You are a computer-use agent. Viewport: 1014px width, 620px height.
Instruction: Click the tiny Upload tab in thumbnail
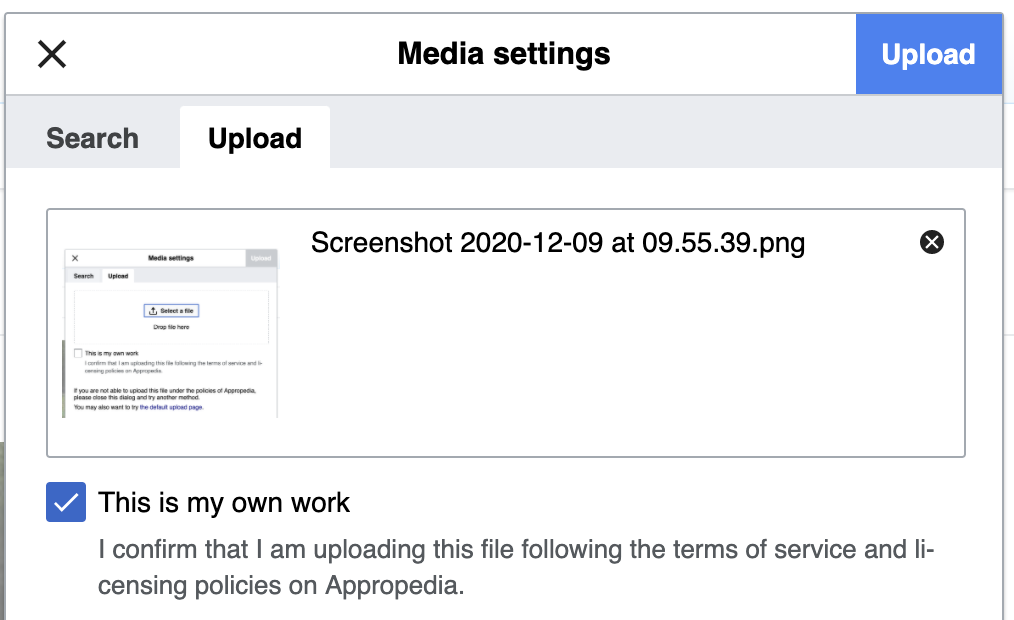[118, 276]
